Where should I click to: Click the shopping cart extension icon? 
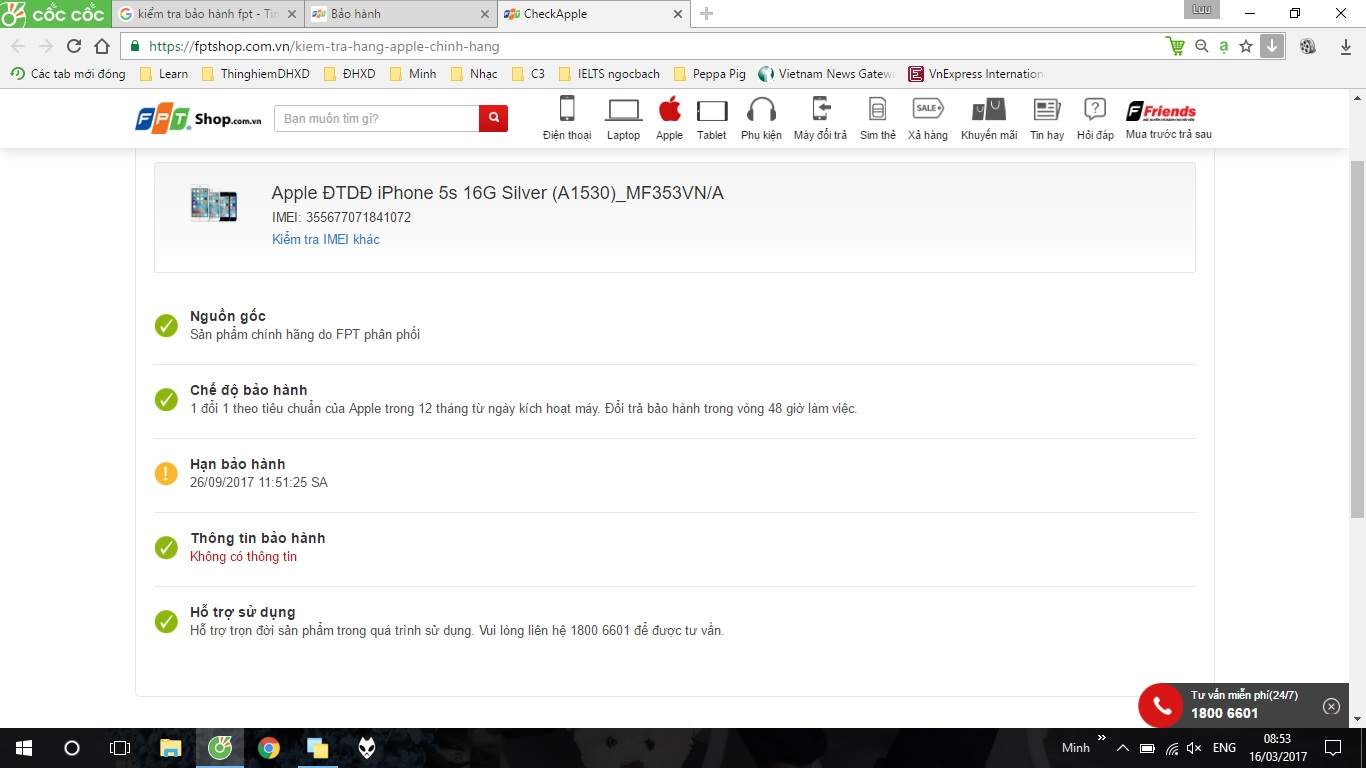pyautogui.click(x=1175, y=46)
